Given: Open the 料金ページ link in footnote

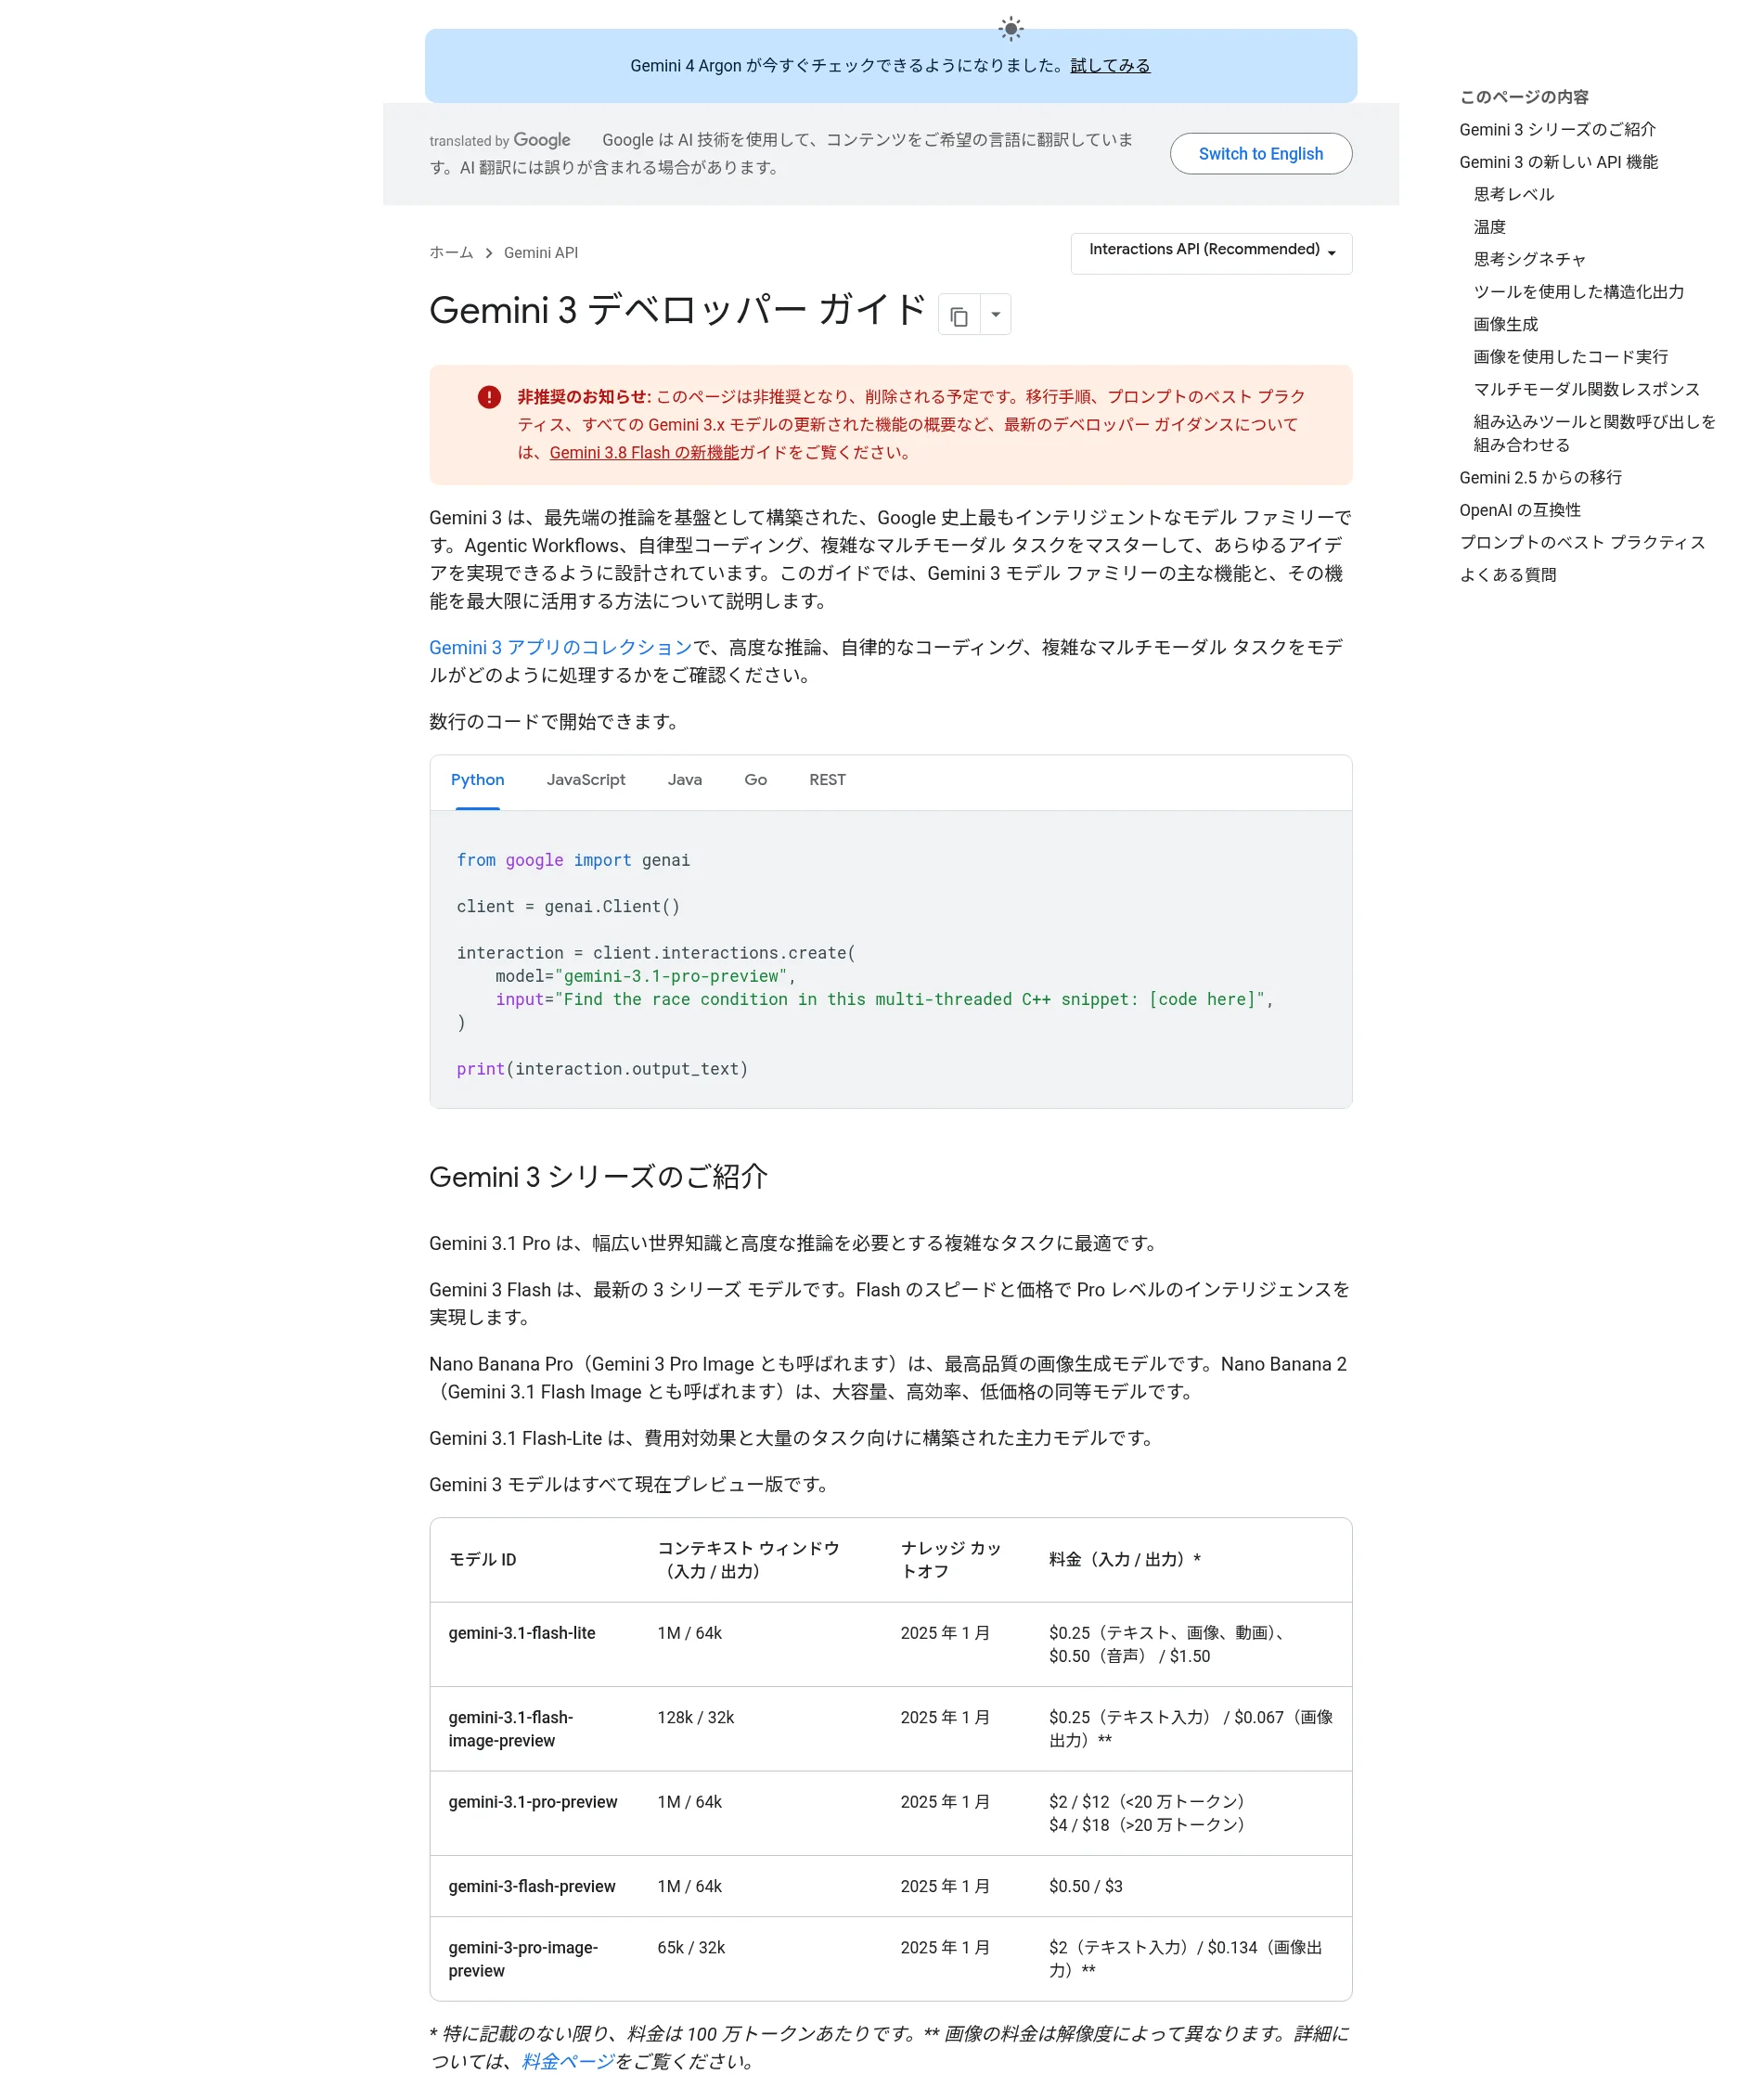Looking at the screenshot, I should 568,2061.
